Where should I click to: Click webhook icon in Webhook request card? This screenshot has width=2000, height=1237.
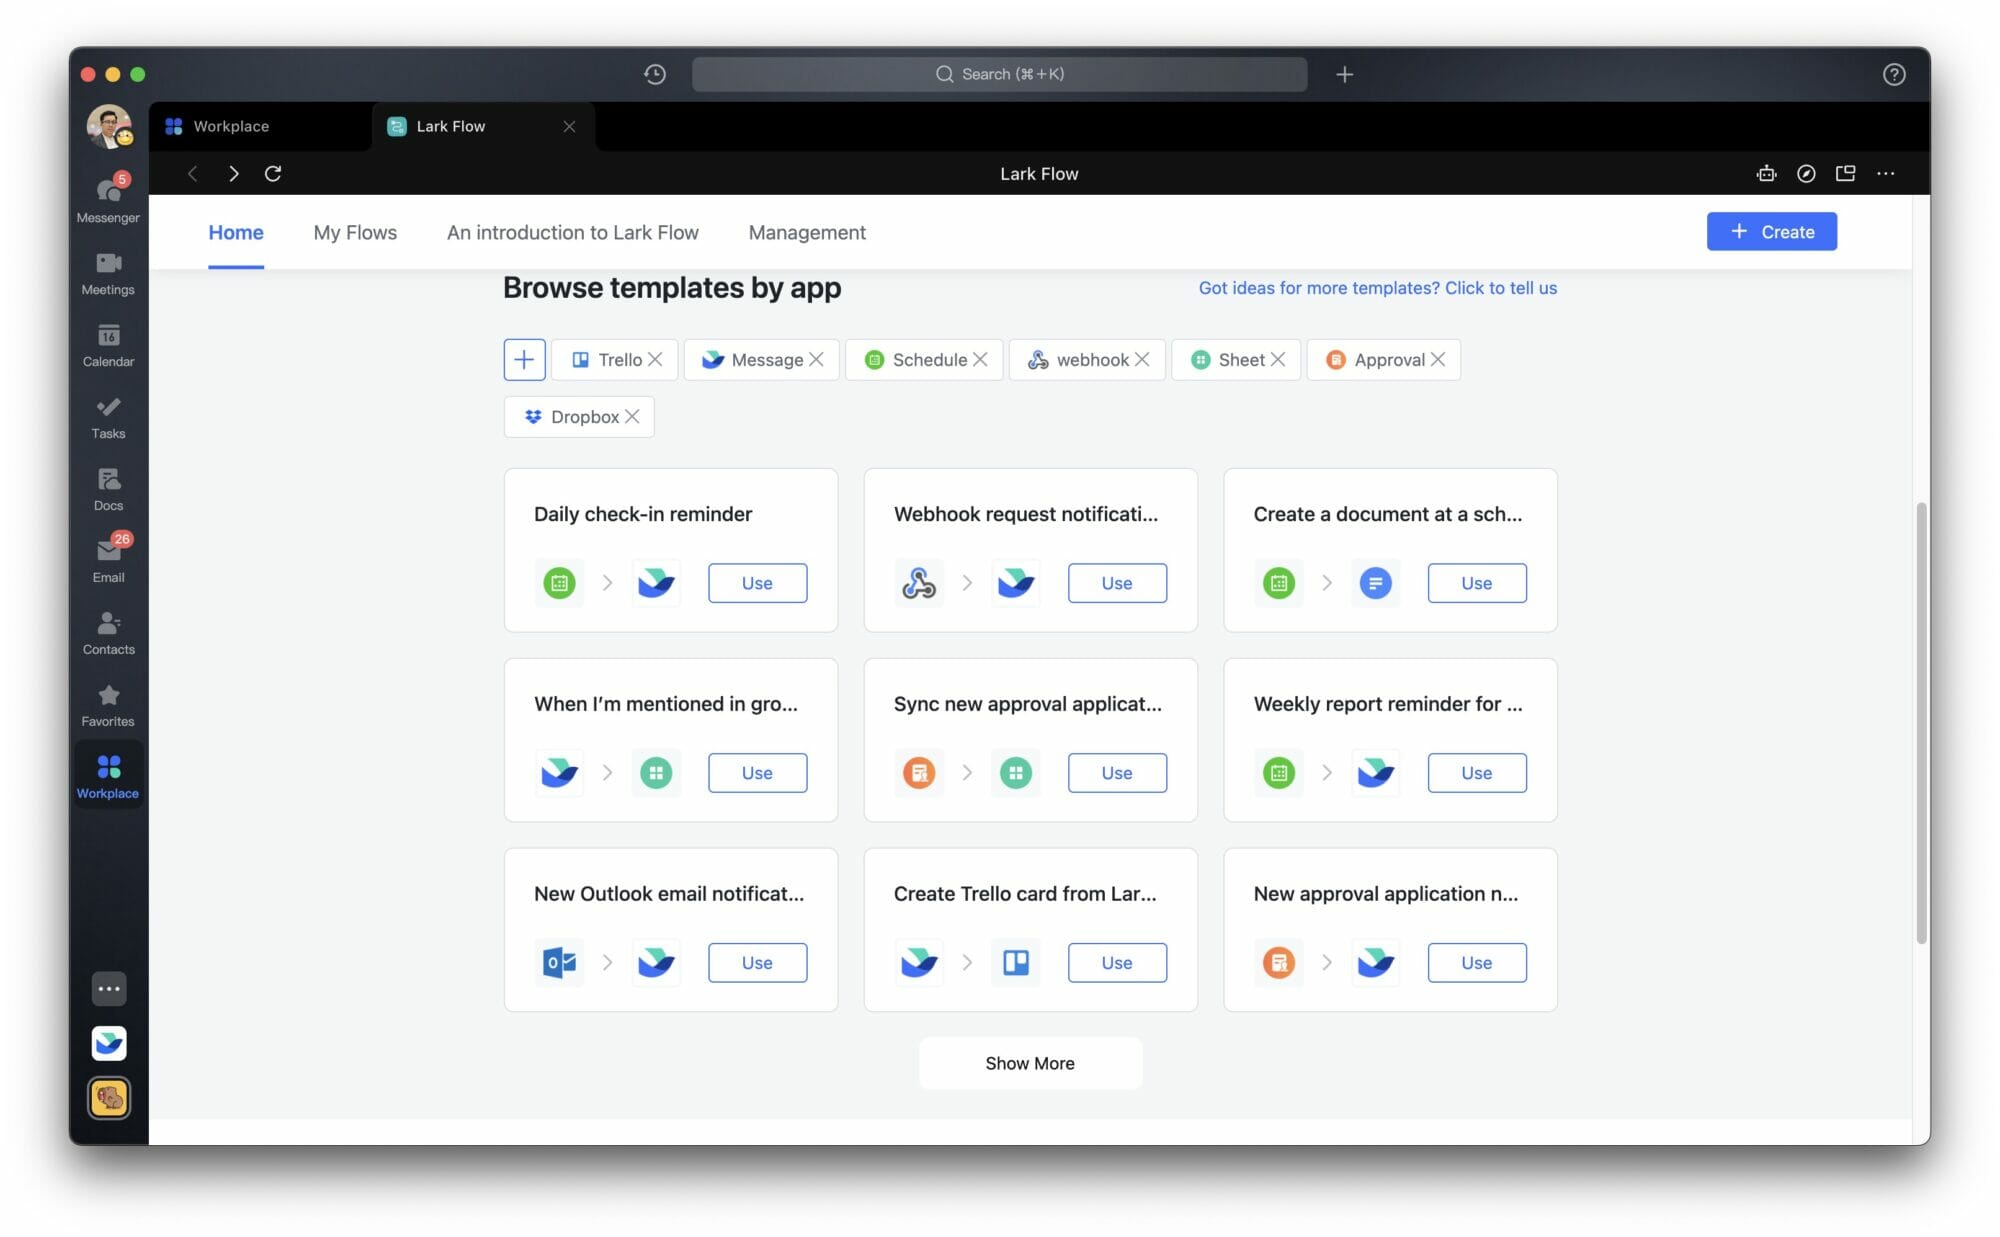coord(919,583)
